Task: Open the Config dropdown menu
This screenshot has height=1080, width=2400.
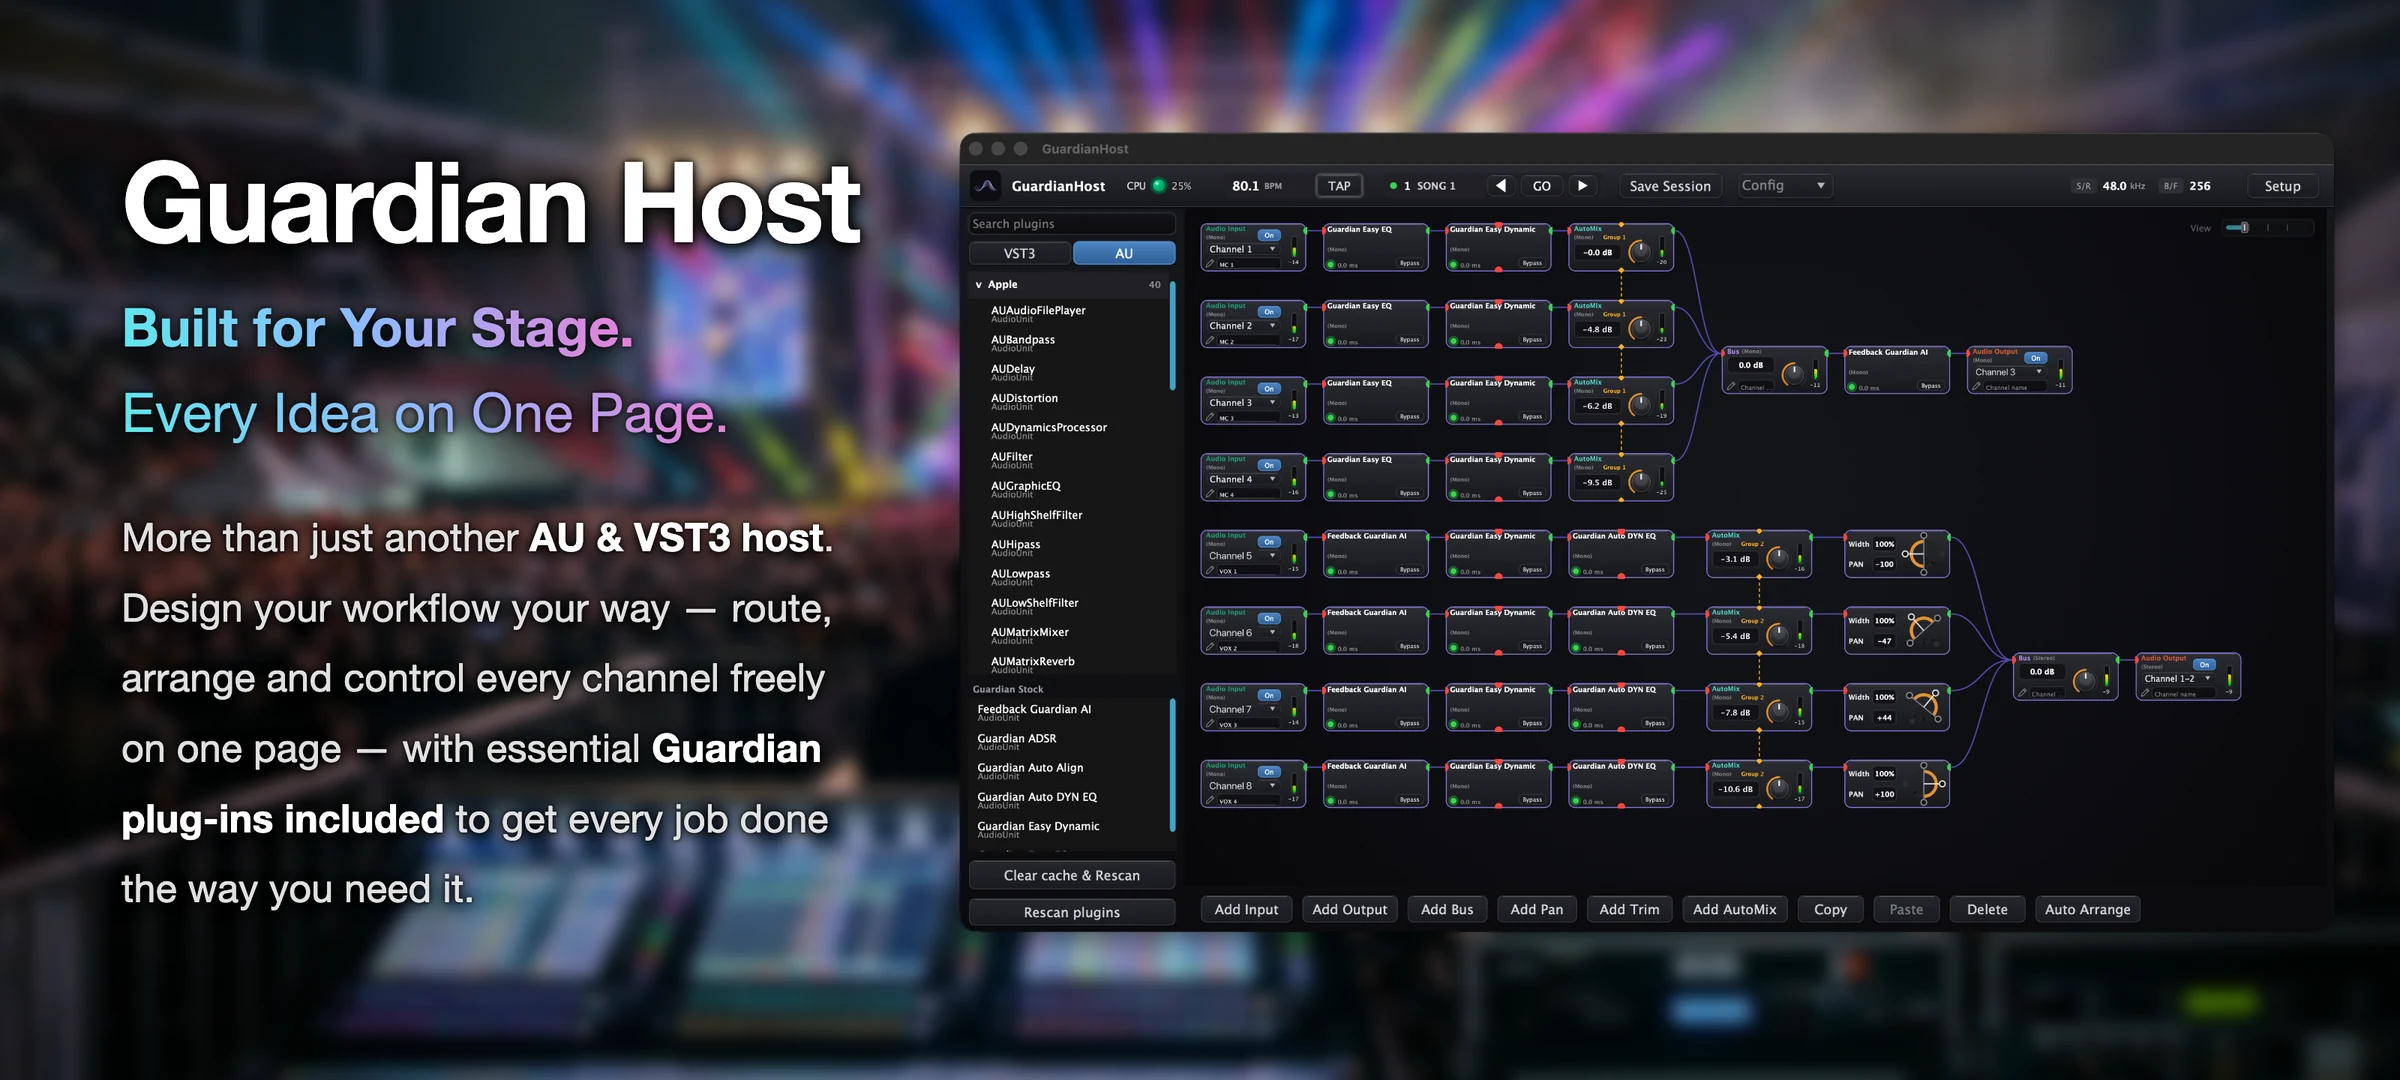Action: coord(1784,186)
